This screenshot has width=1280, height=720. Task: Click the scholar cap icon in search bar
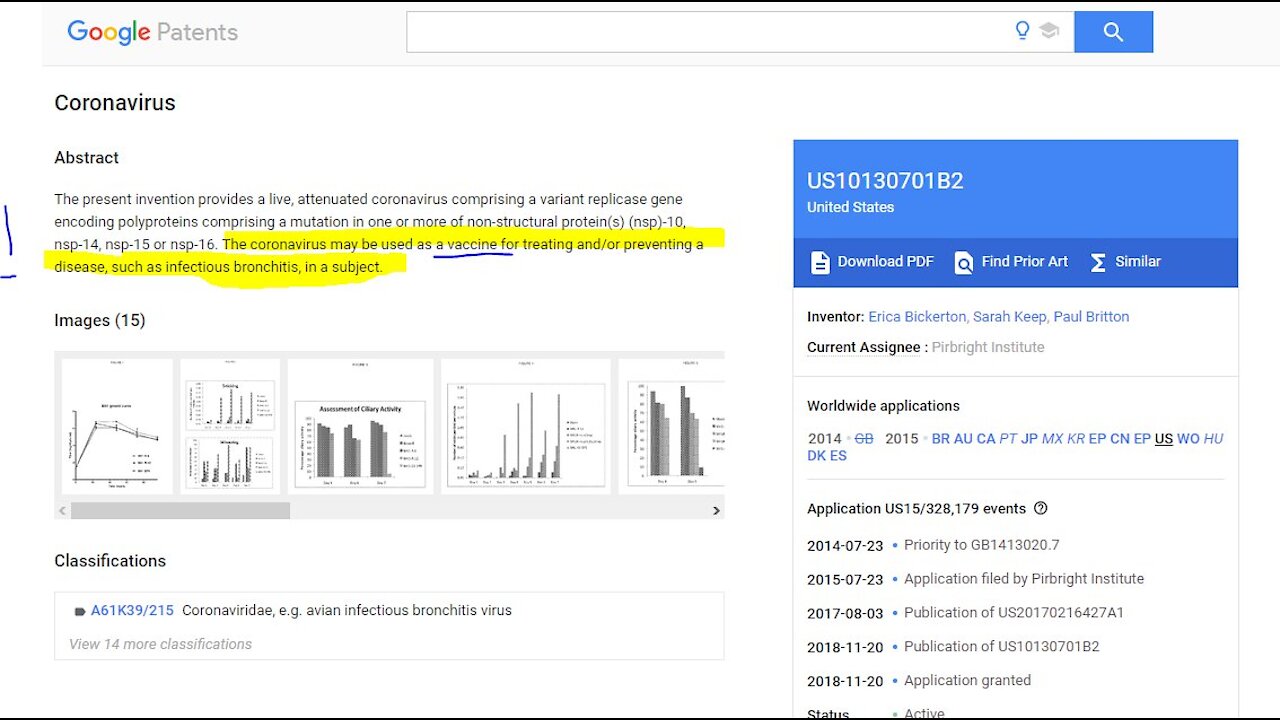tap(1049, 31)
